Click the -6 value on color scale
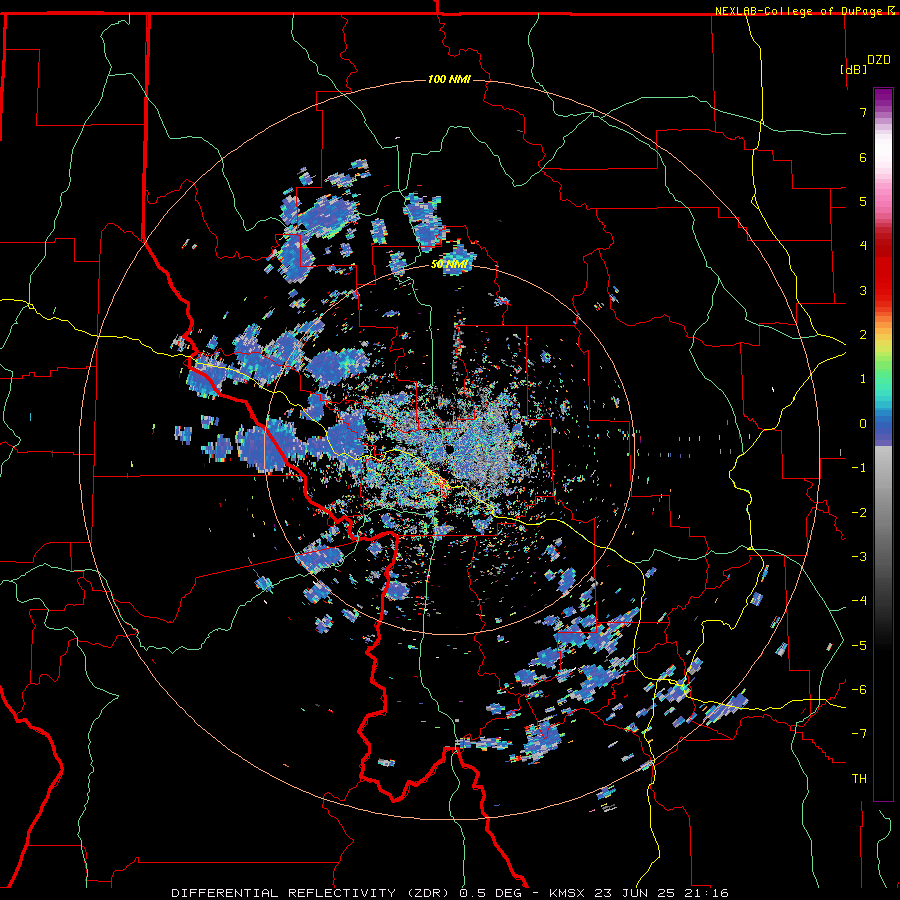Image resolution: width=900 pixels, height=900 pixels. (859, 690)
